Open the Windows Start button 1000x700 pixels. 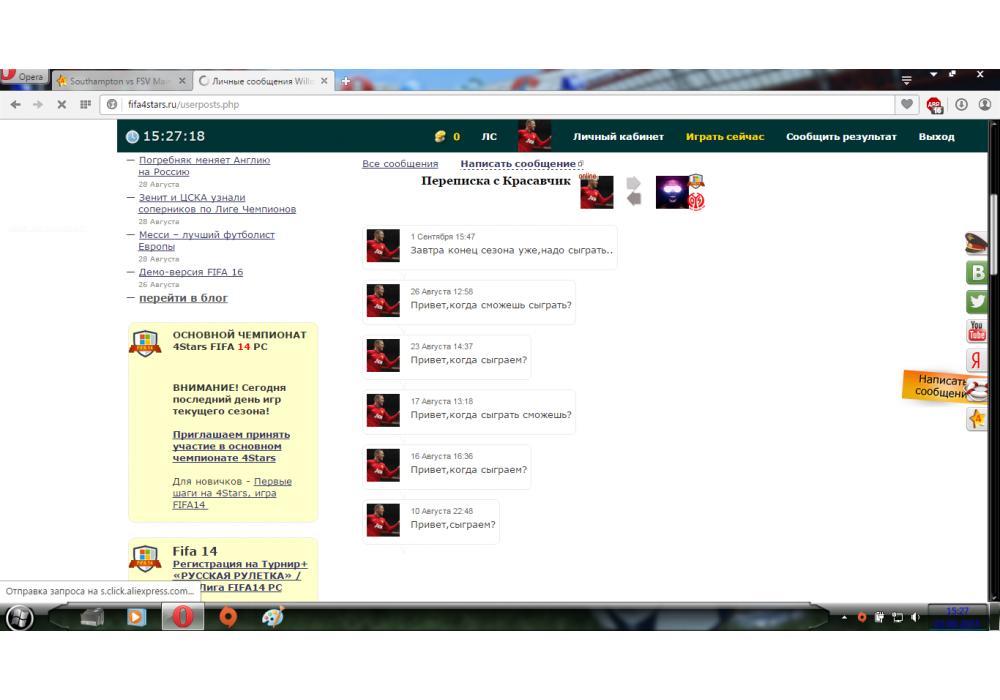(19, 618)
